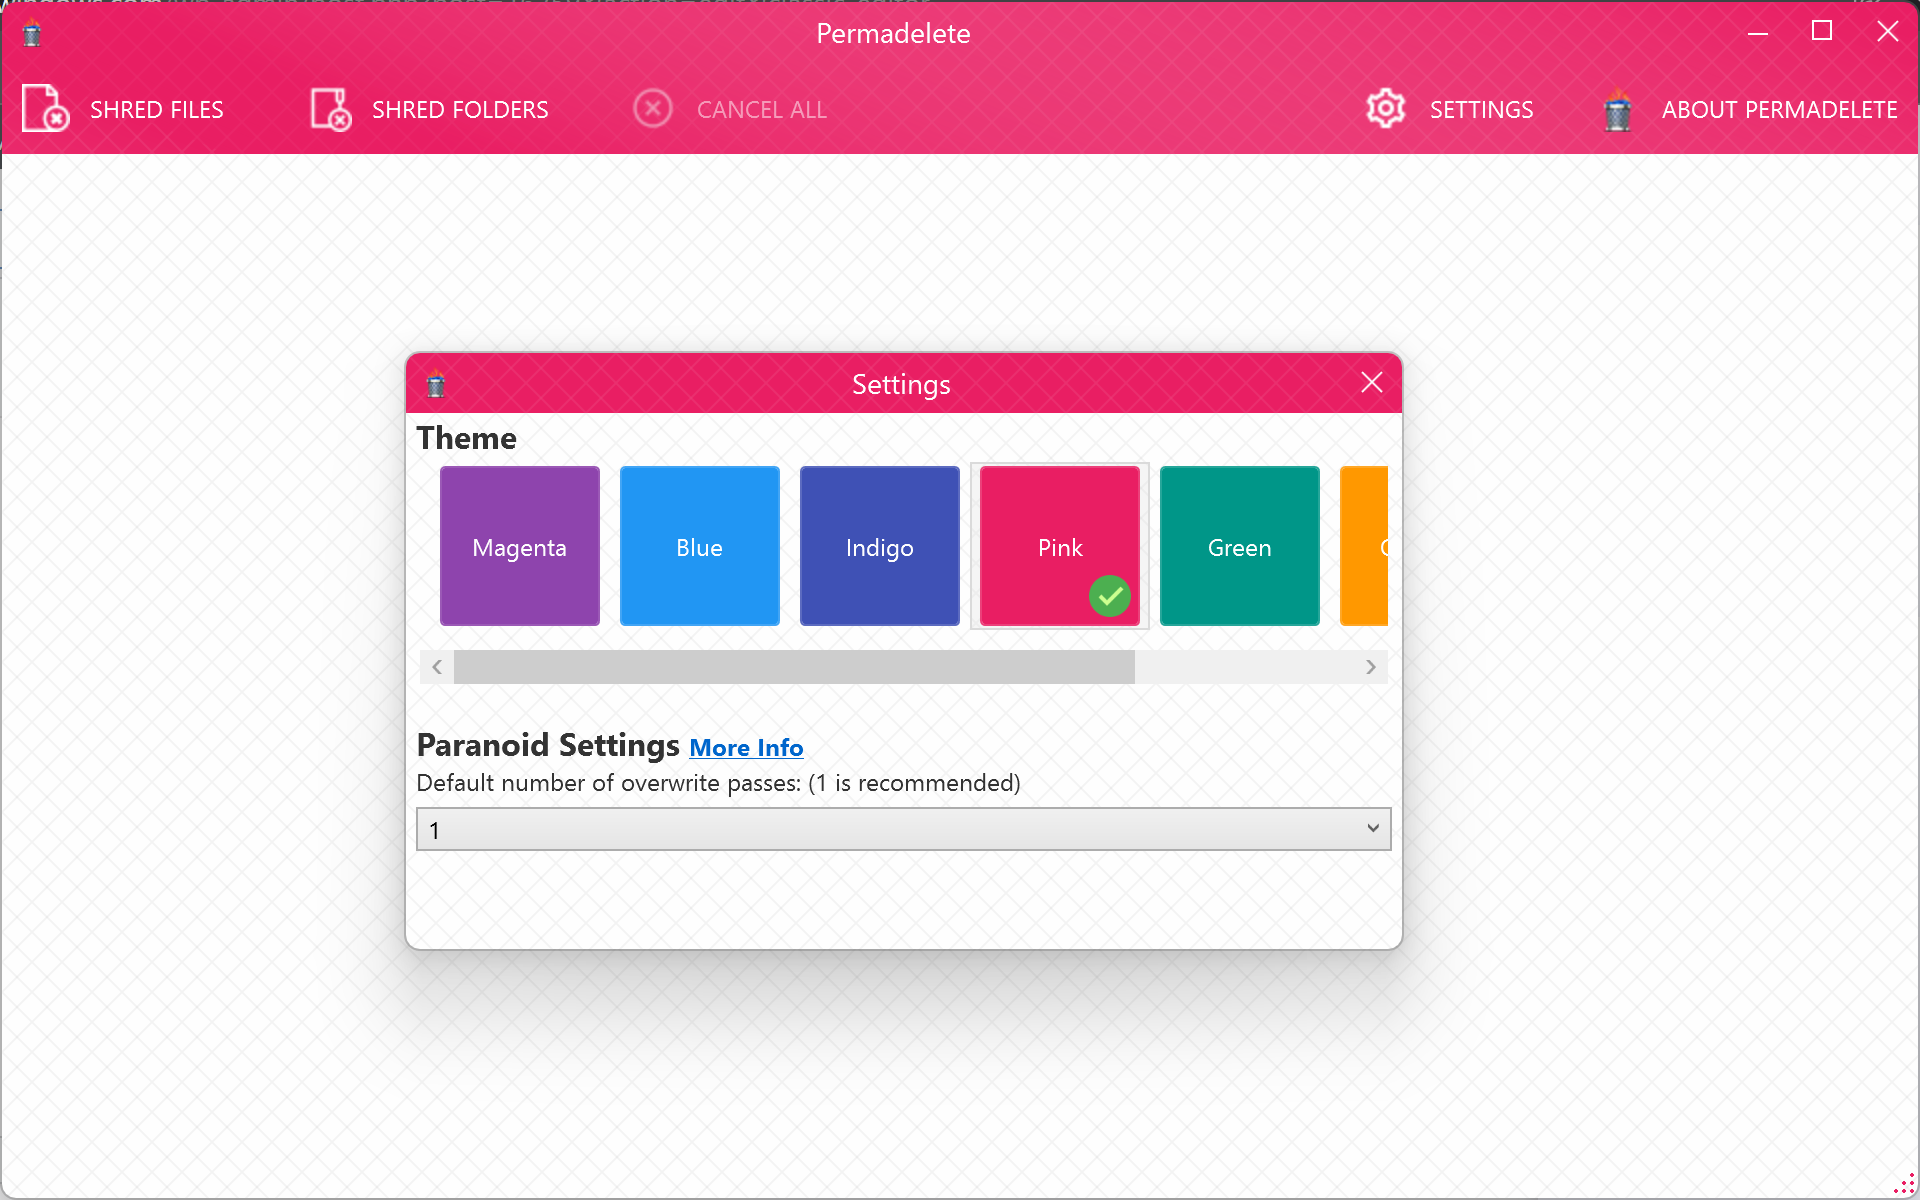Open SHRED FOLDERS label
Viewport: 1920px width, 1200px height.
coord(460,110)
